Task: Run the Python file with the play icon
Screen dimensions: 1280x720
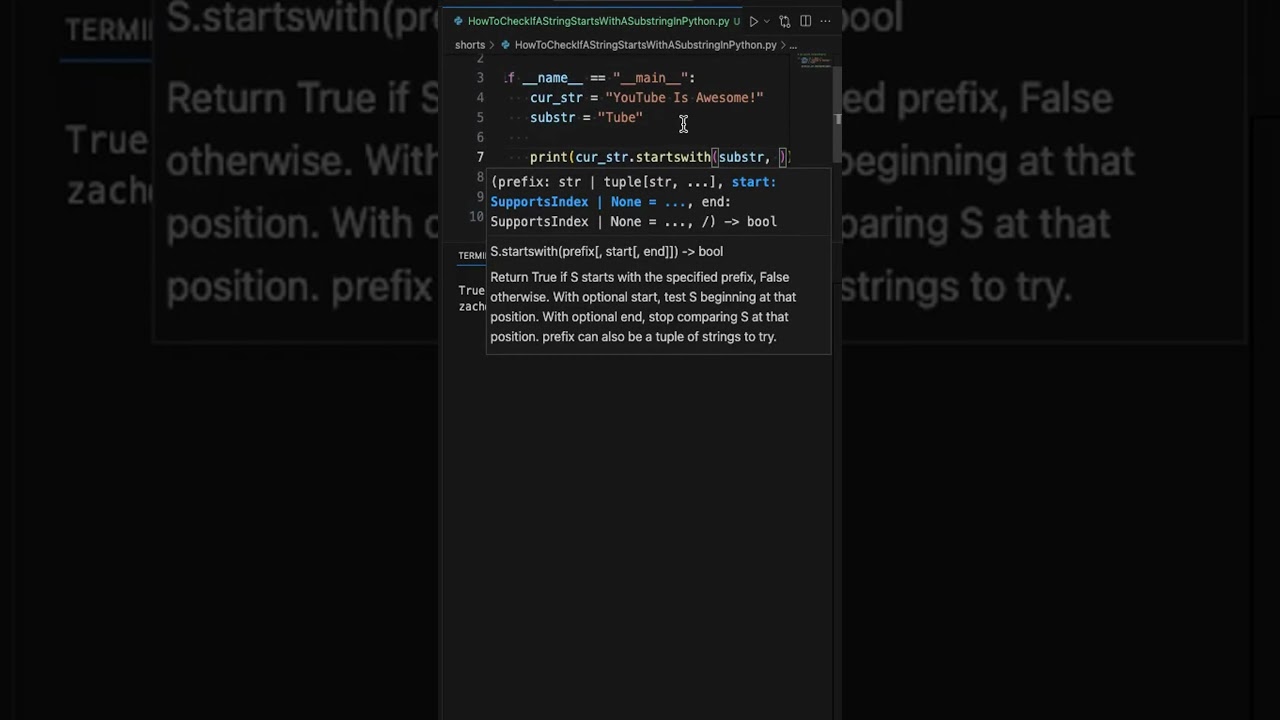Action: [x=754, y=21]
